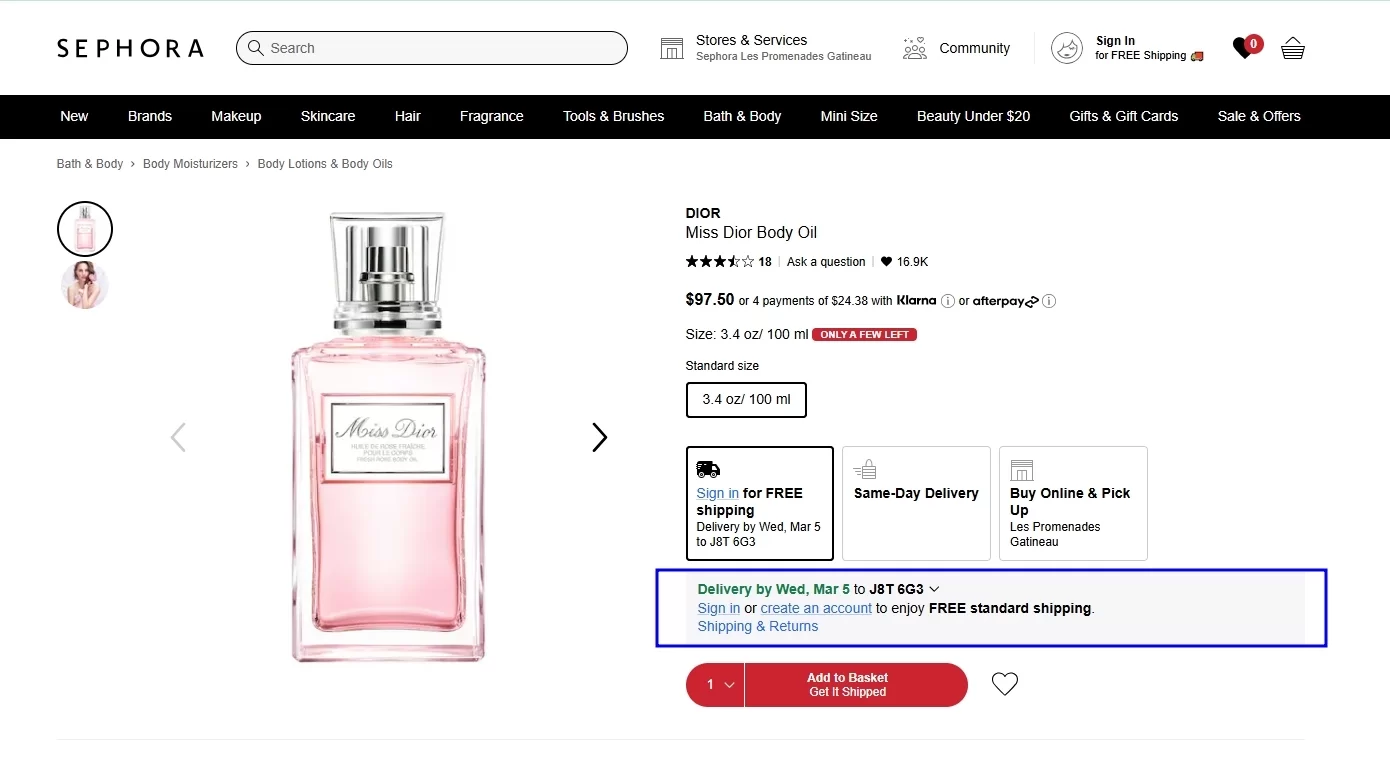The height and width of the screenshot is (761, 1390).
Task: Click the Sign In profile avatar icon
Action: 1067,48
